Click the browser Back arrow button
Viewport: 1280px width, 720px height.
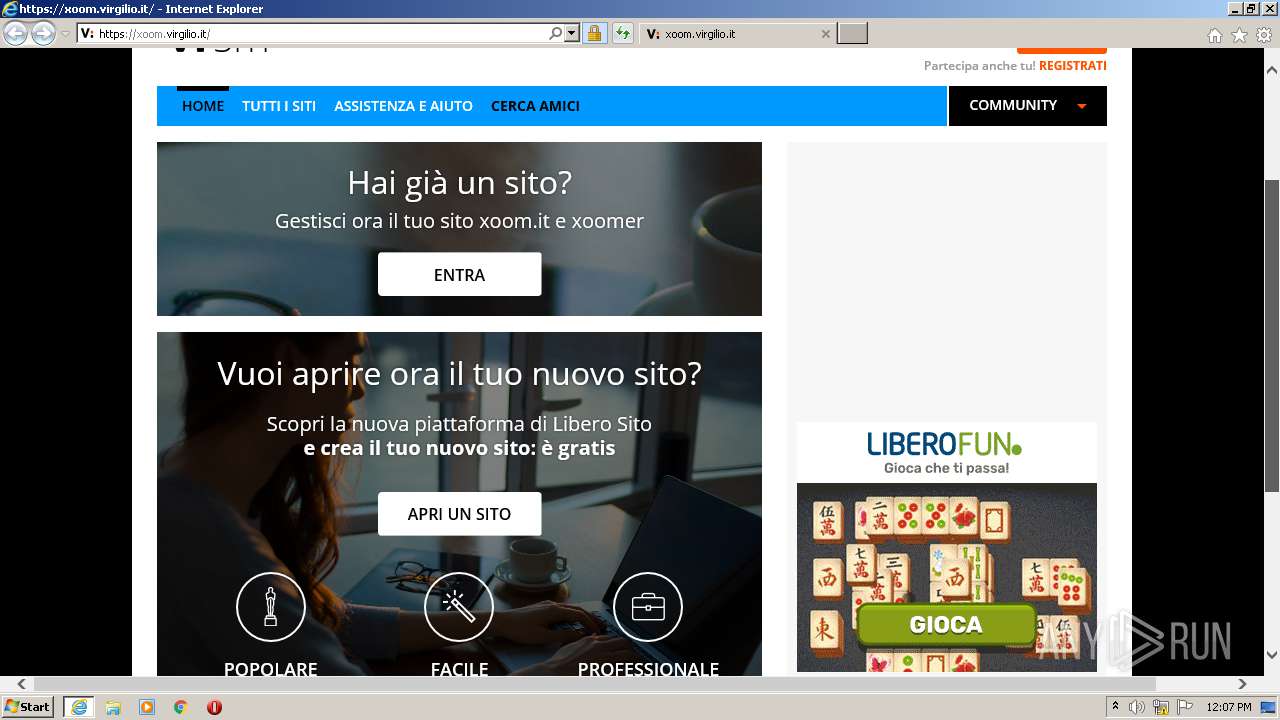point(15,33)
